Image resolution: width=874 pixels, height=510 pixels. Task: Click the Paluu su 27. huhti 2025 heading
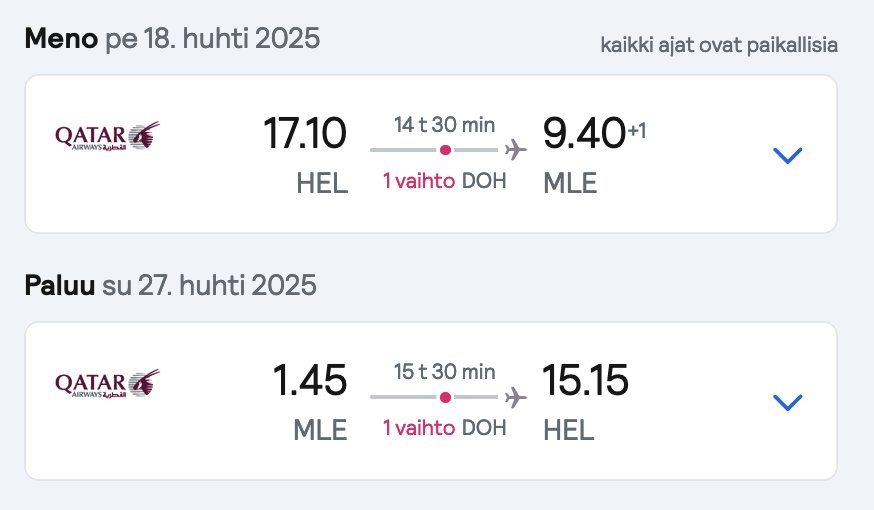point(171,285)
